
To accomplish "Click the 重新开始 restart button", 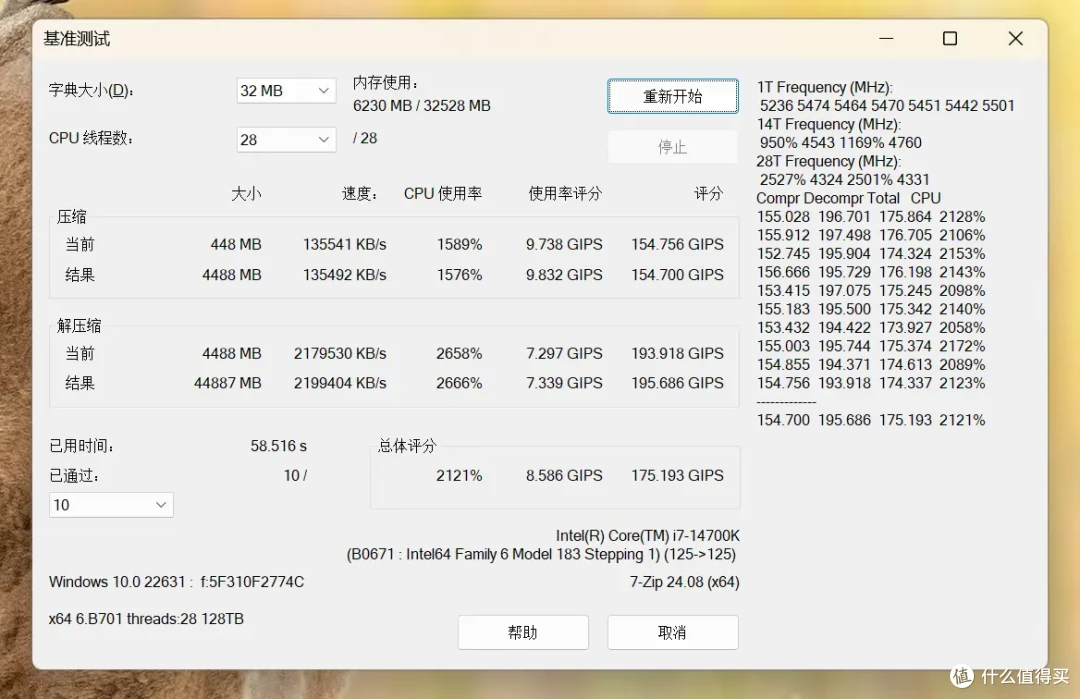I will point(672,96).
